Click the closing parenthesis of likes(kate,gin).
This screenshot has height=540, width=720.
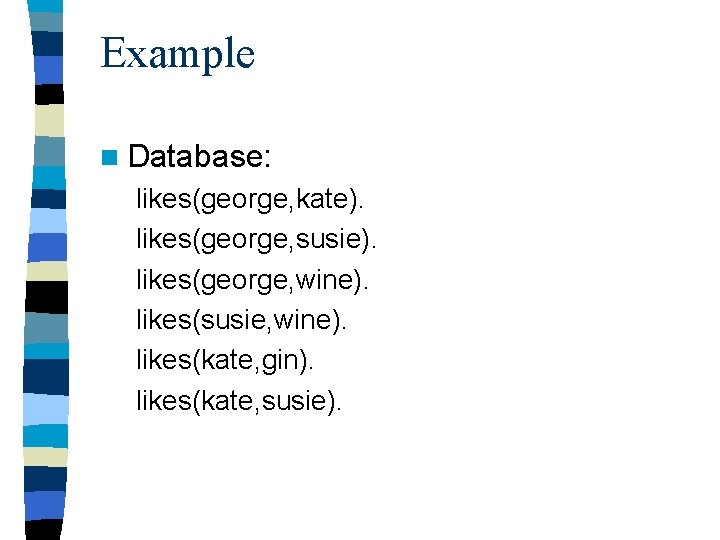(x=303, y=361)
